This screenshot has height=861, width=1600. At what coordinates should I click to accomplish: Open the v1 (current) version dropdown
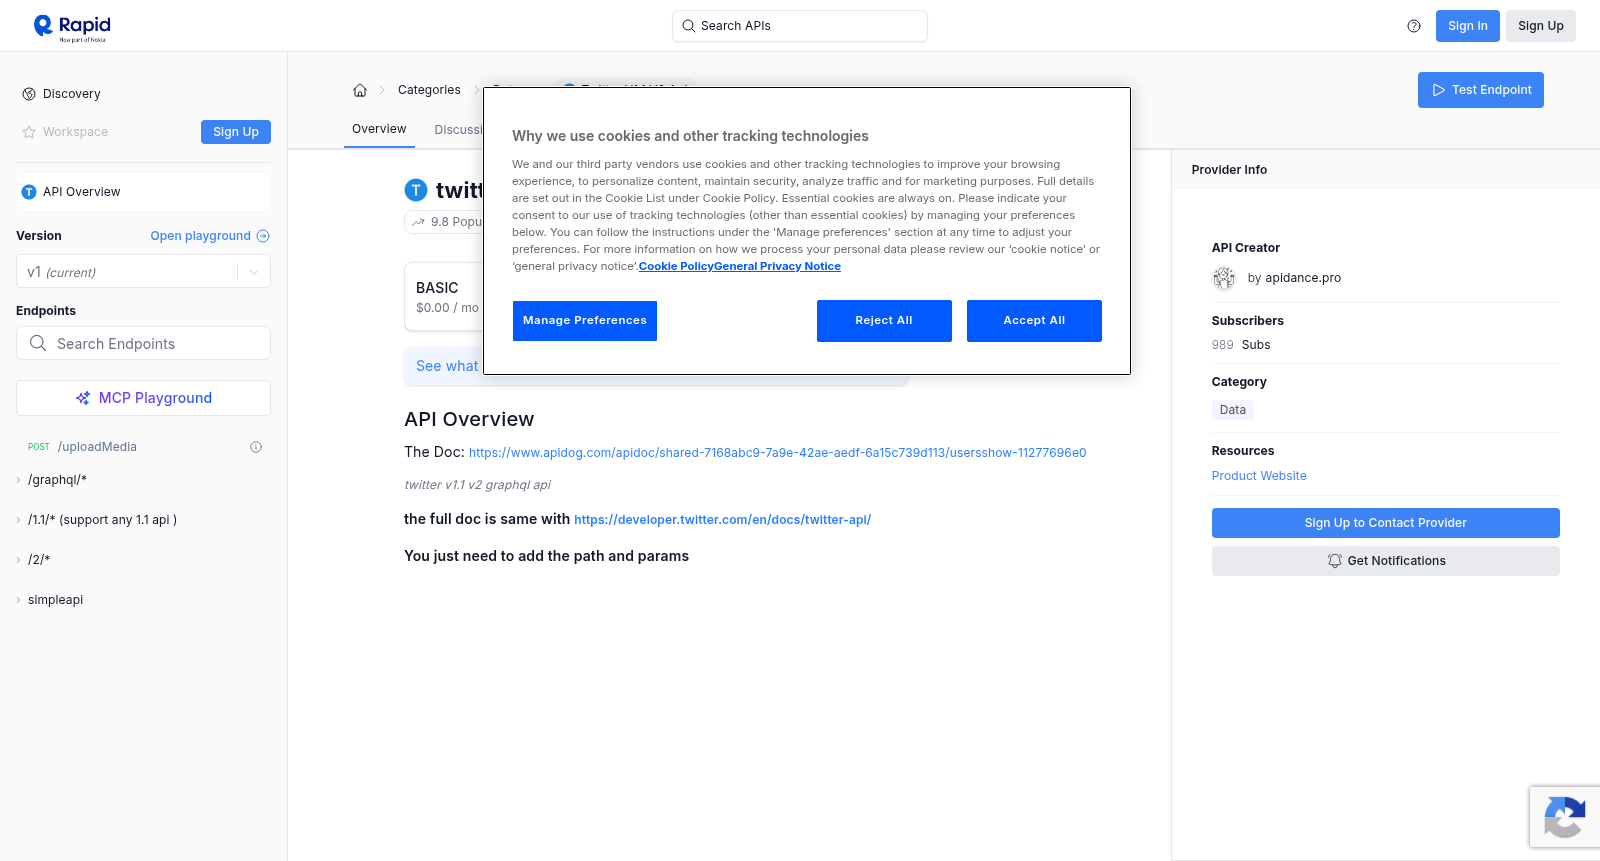143,272
